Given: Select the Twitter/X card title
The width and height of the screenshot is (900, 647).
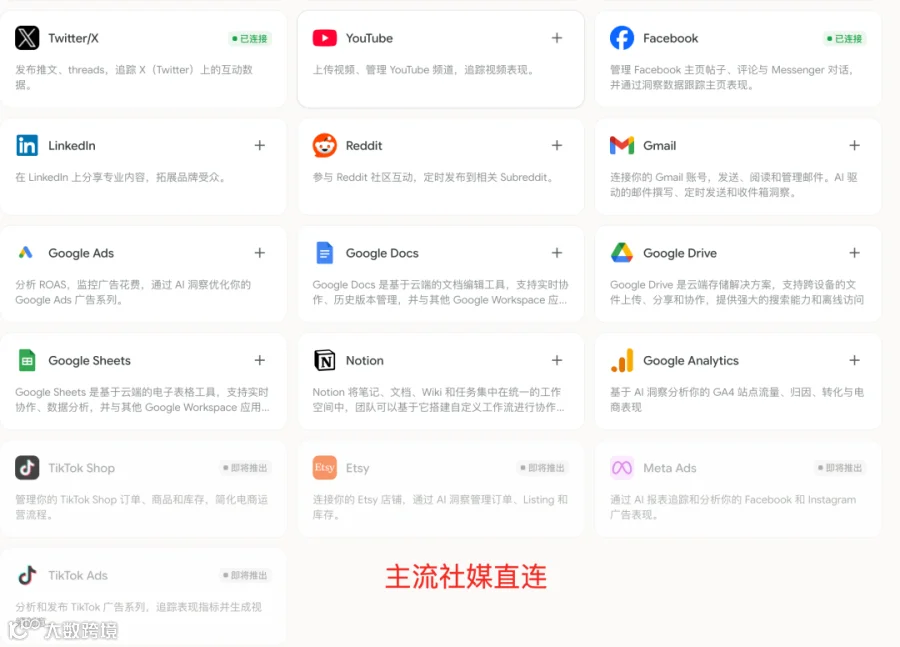Looking at the screenshot, I should 73,38.
